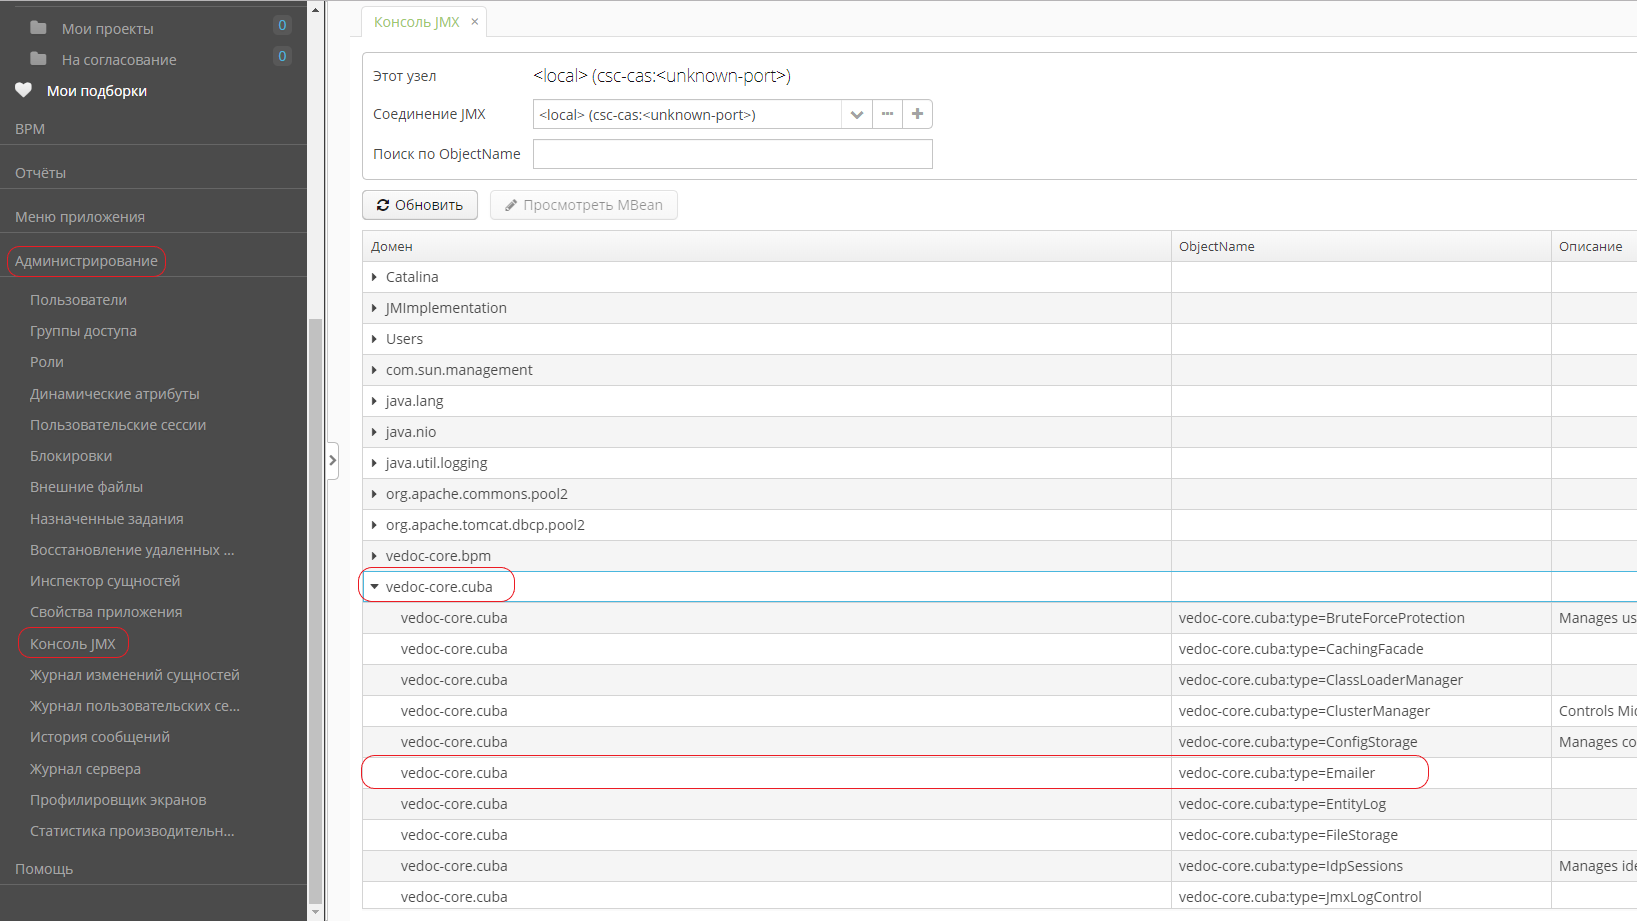Click the ellipsis icon beside JMX connection
The height and width of the screenshot is (921, 1637).
pyautogui.click(x=887, y=114)
